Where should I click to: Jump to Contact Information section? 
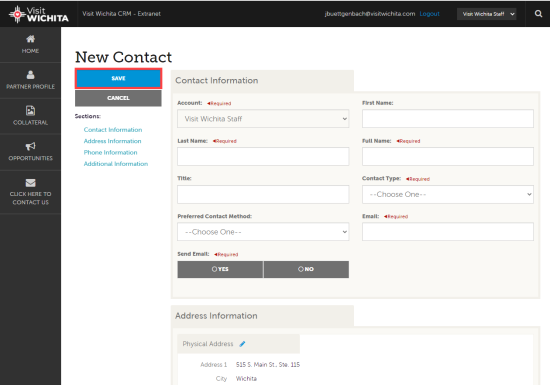(113, 130)
